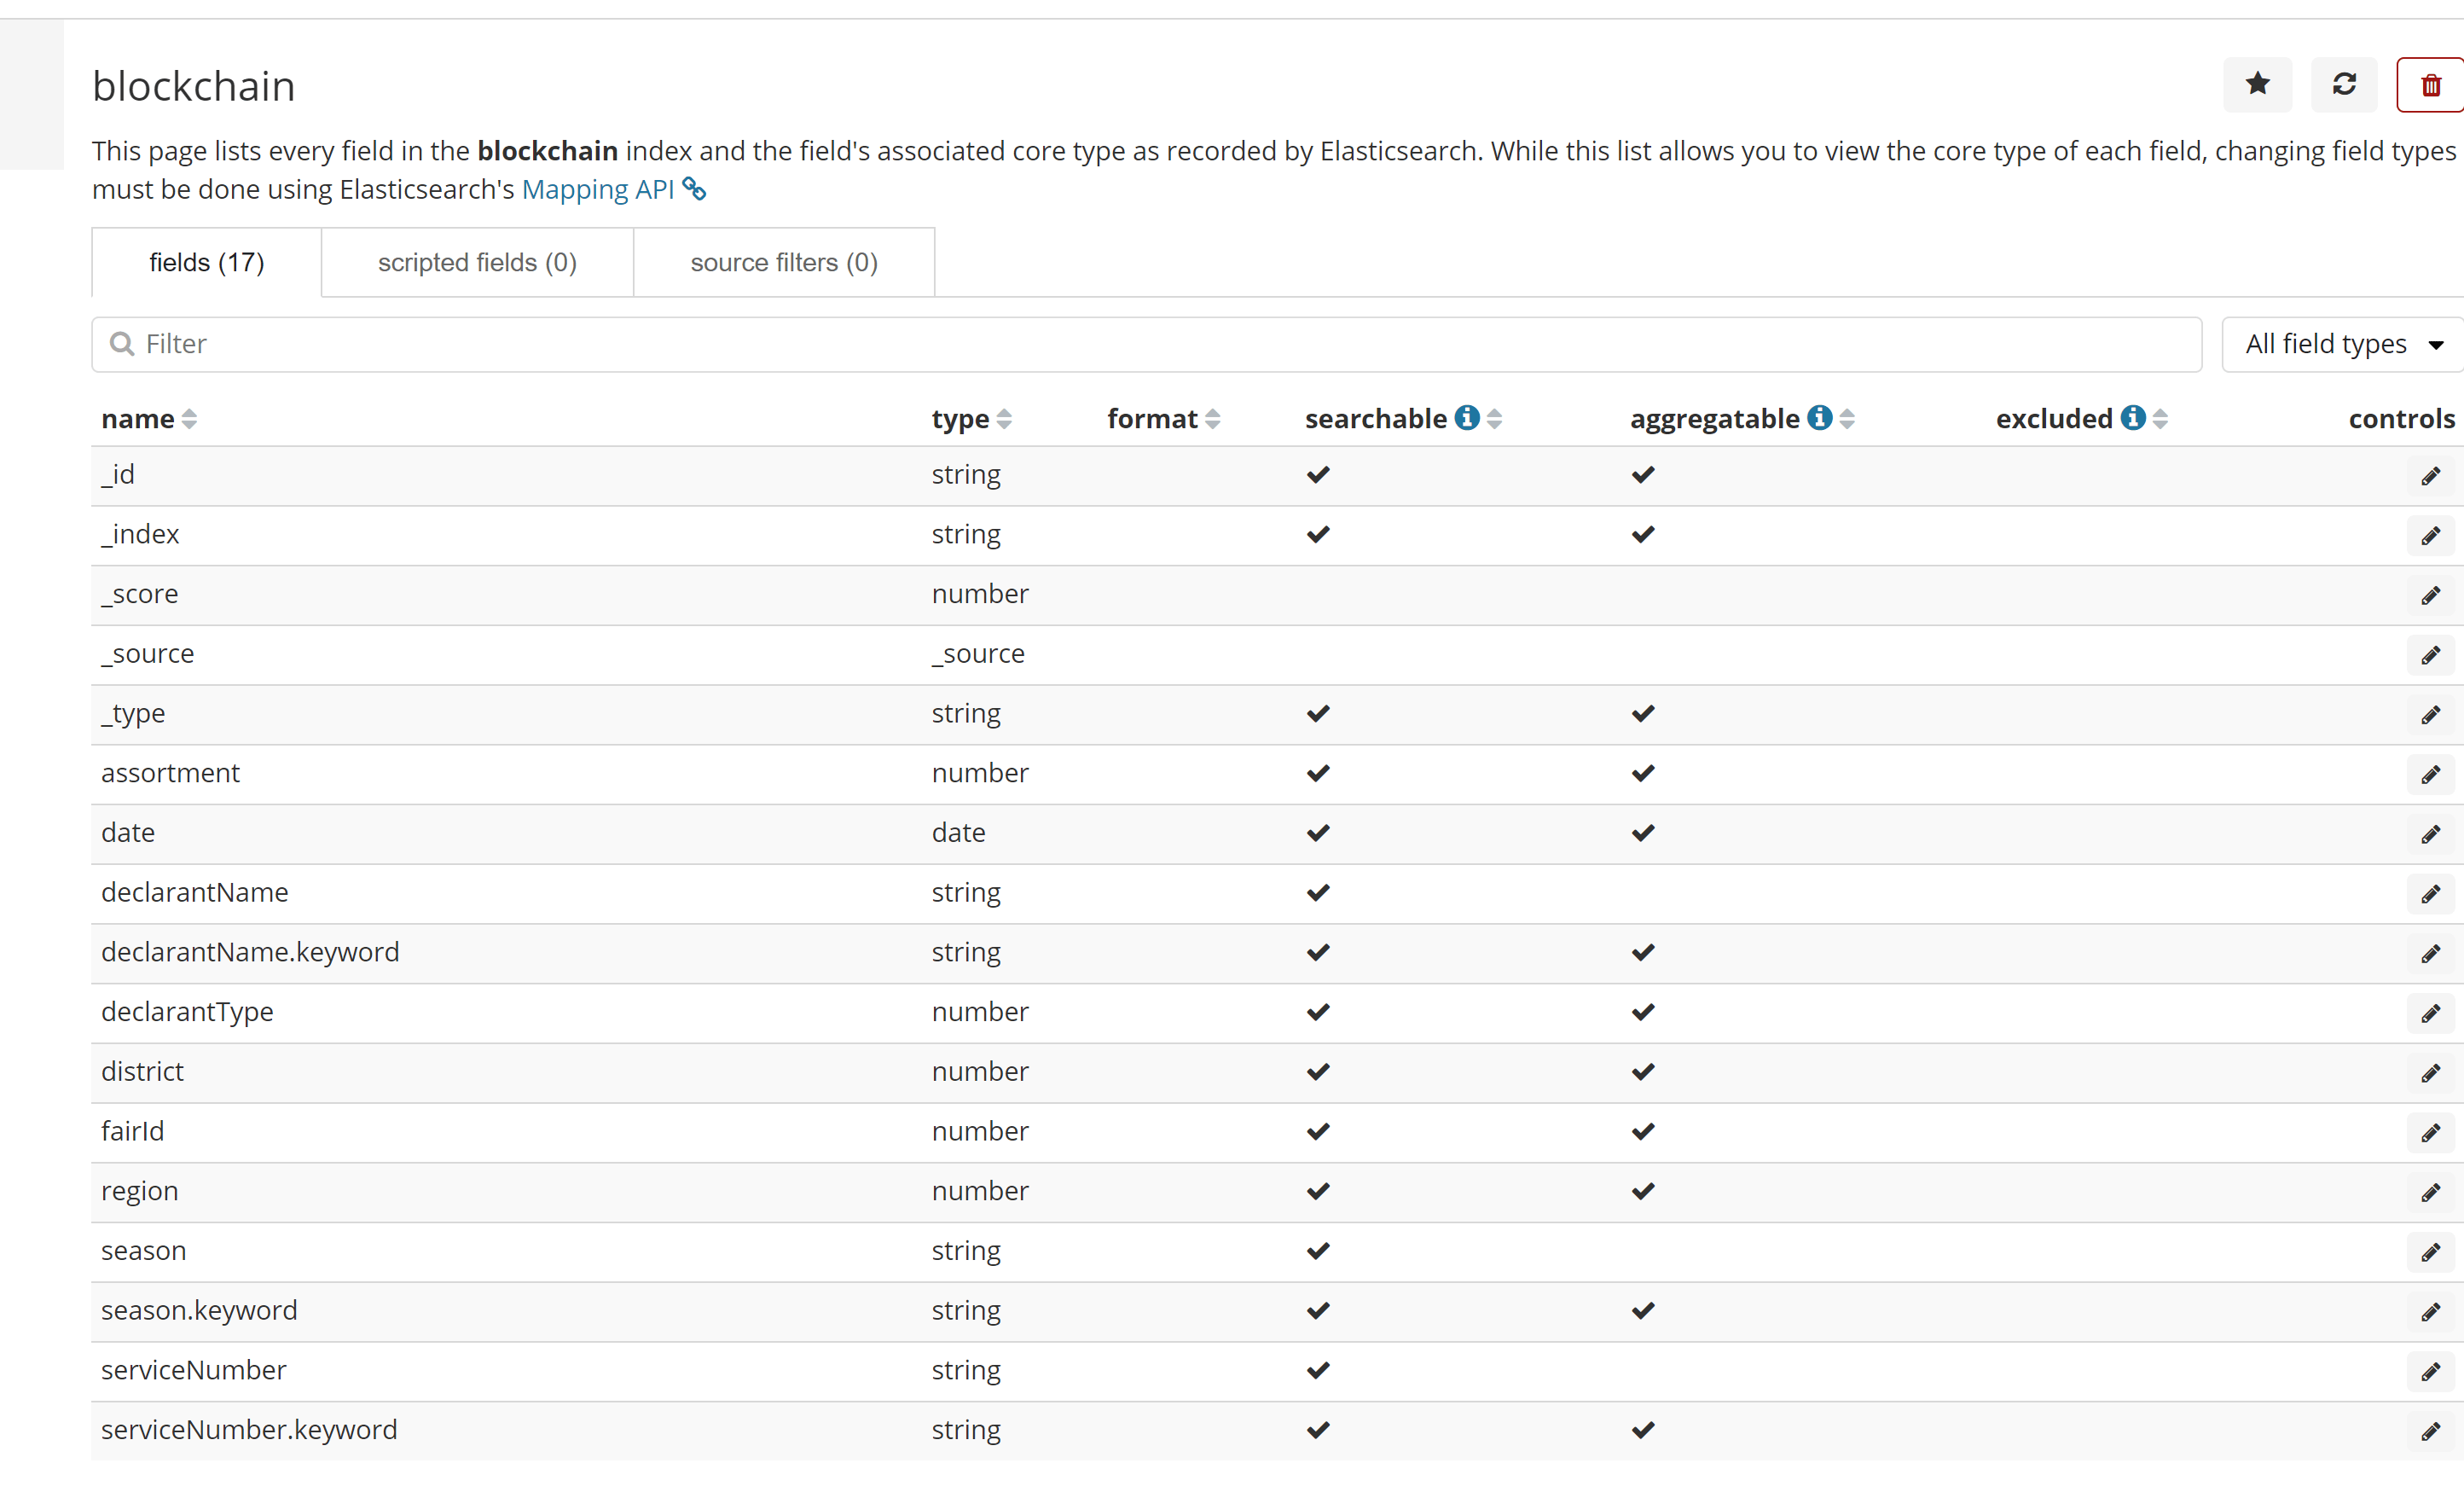
Task: Edit the declarantName.keyword field
Action: point(2430,954)
